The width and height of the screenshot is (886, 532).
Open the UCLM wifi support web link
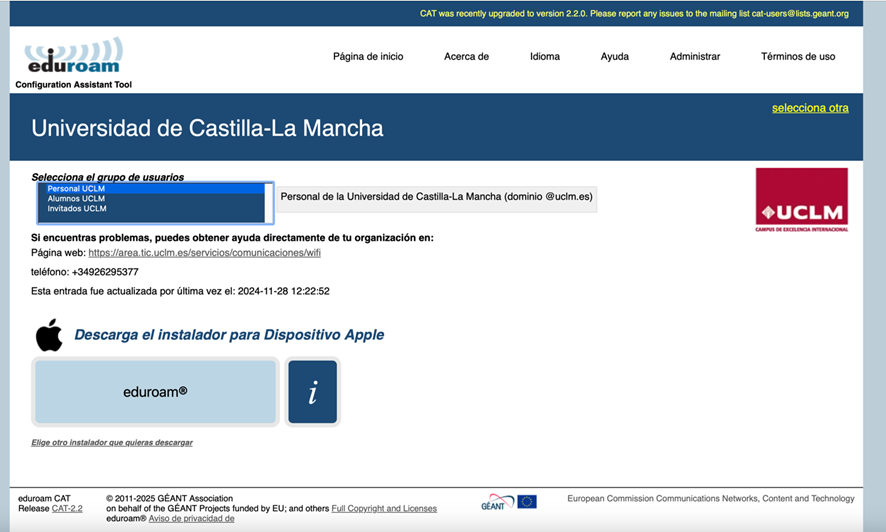click(204, 253)
